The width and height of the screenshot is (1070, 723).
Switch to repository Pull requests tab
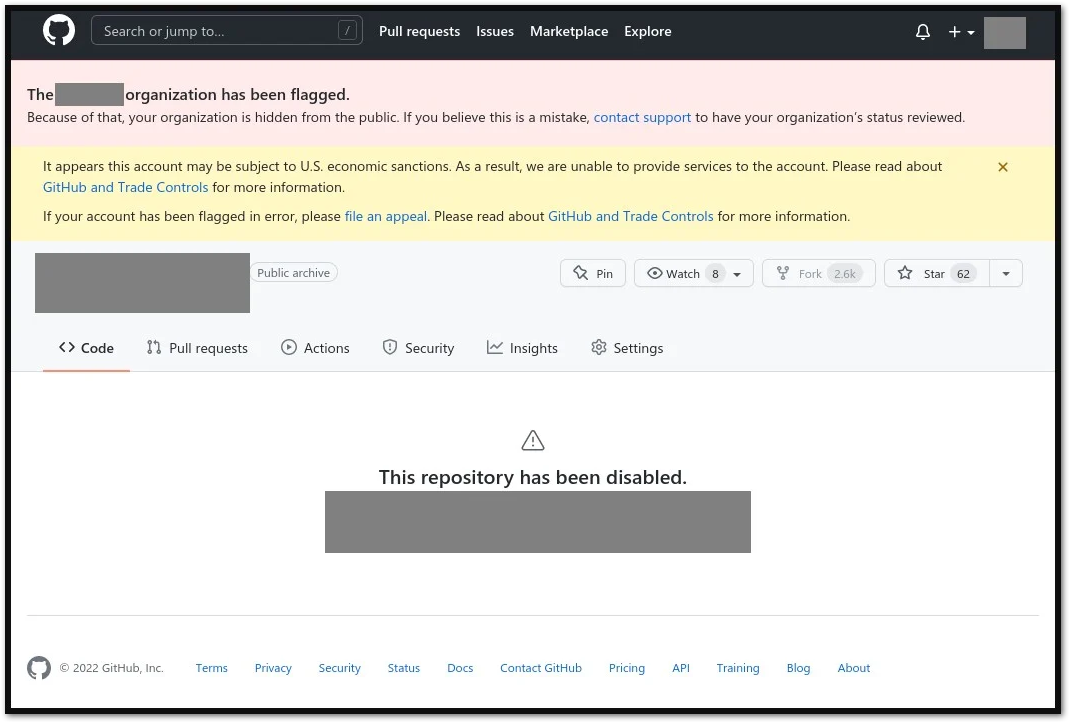tap(197, 348)
